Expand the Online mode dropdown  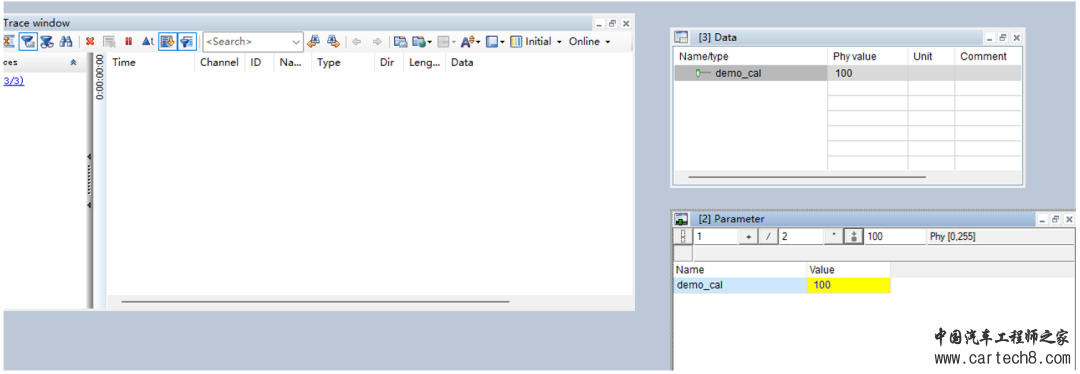608,41
